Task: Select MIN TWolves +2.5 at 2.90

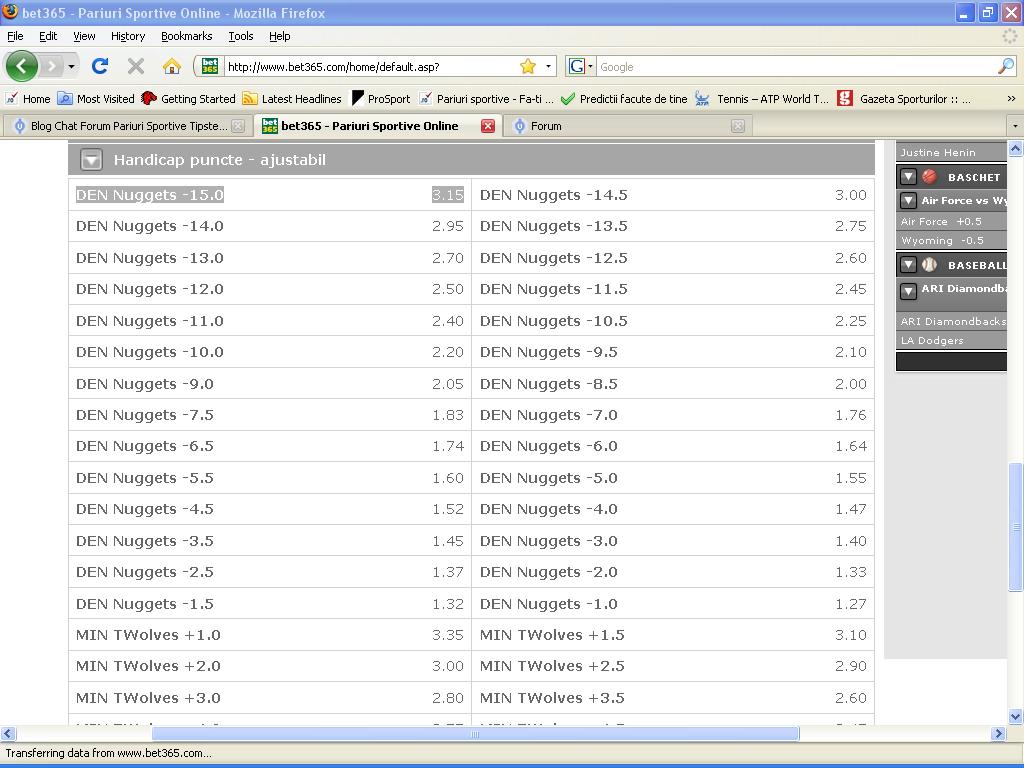Action: tap(673, 666)
